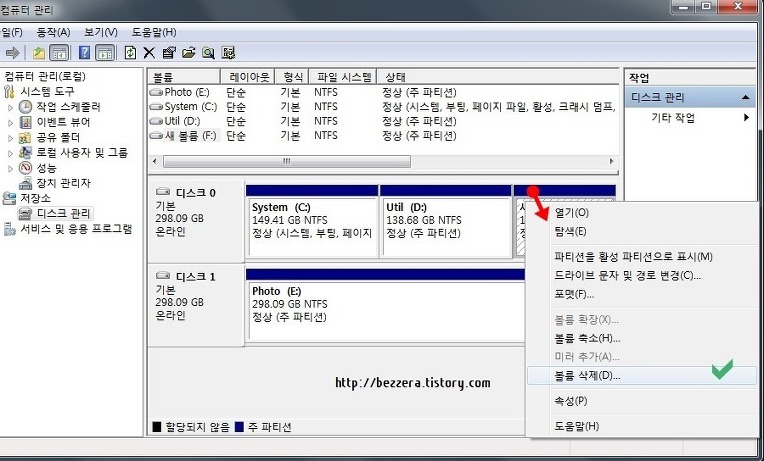
Task: Click the Util (D:) drive icon in volume list
Action: [x=156, y=121]
